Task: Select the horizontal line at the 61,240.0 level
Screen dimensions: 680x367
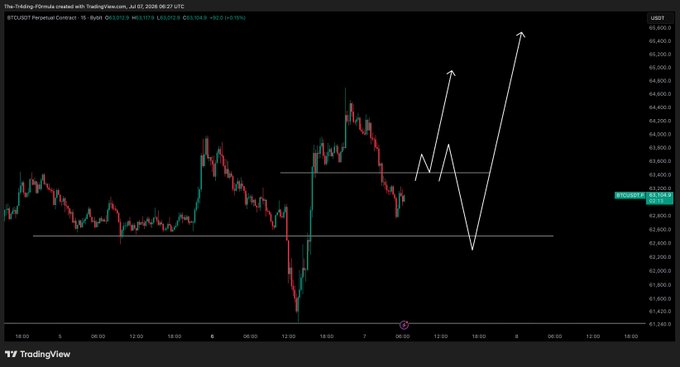Action: pyautogui.click(x=324, y=323)
